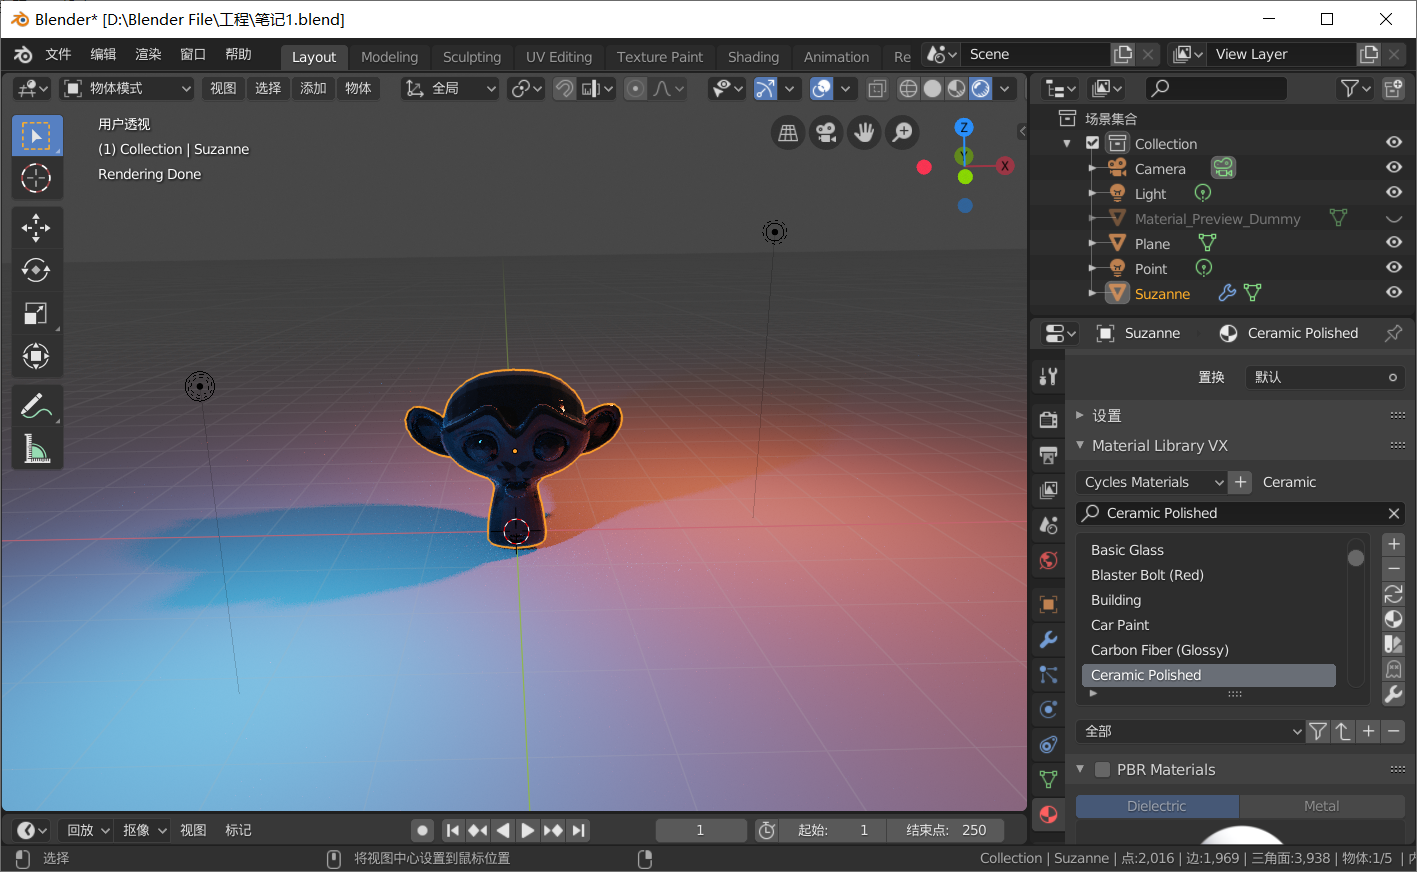The height and width of the screenshot is (872, 1417).
Task: Open the Tool properties tab
Action: click(1048, 376)
